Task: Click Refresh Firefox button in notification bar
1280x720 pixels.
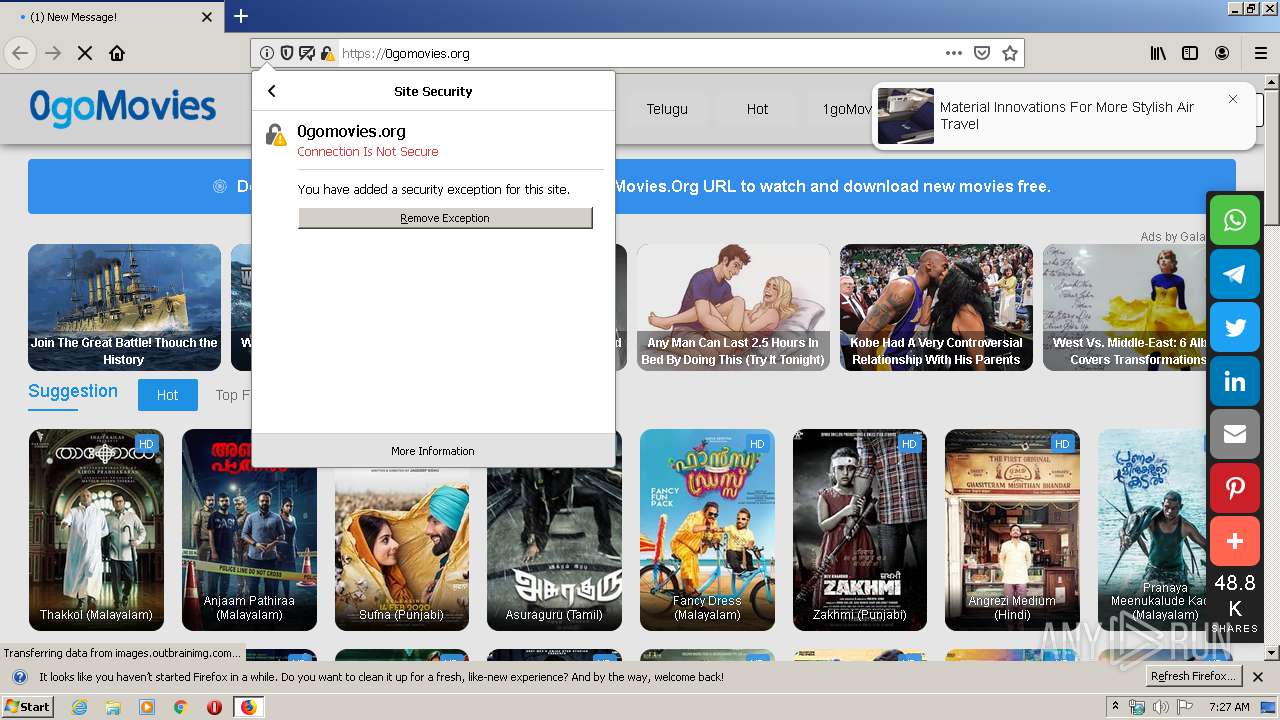Action: point(1193,676)
